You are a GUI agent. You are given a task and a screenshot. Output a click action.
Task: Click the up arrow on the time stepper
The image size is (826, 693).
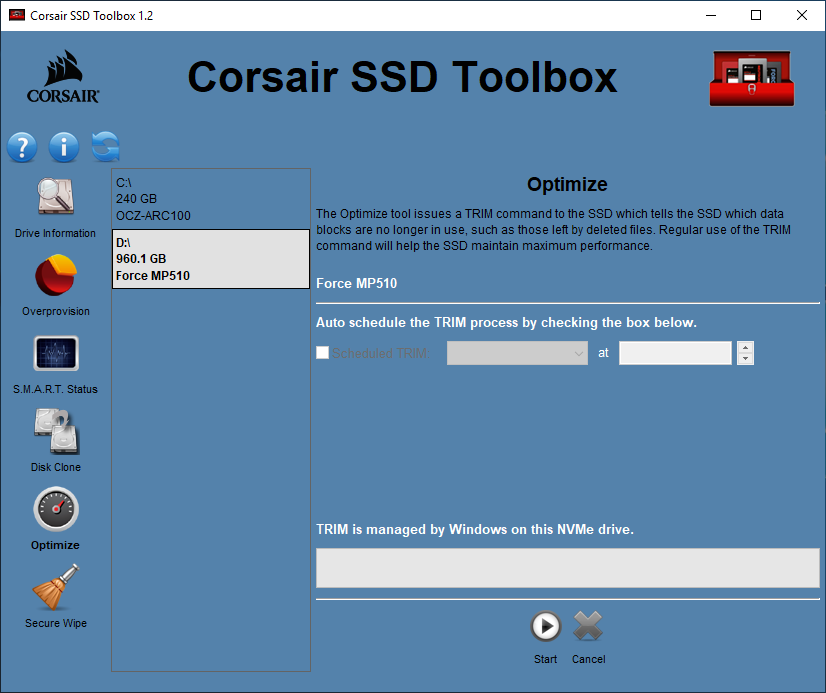coord(745,347)
